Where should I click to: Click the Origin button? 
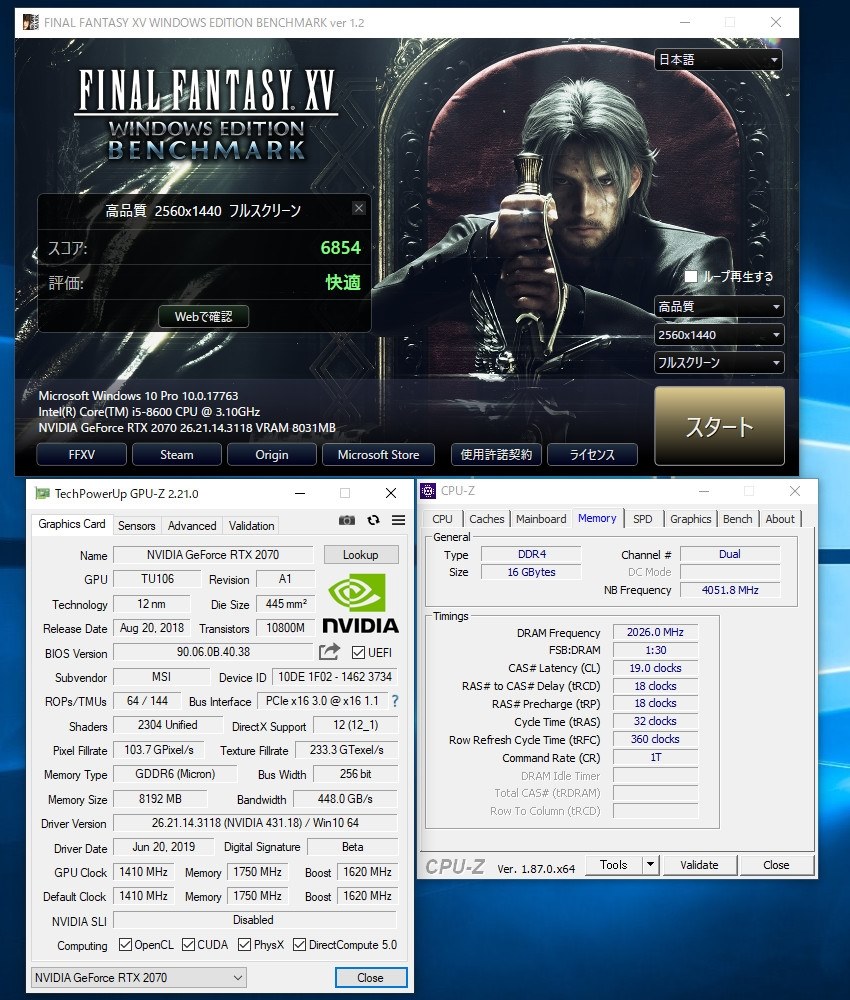pyautogui.click(x=272, y=455)
